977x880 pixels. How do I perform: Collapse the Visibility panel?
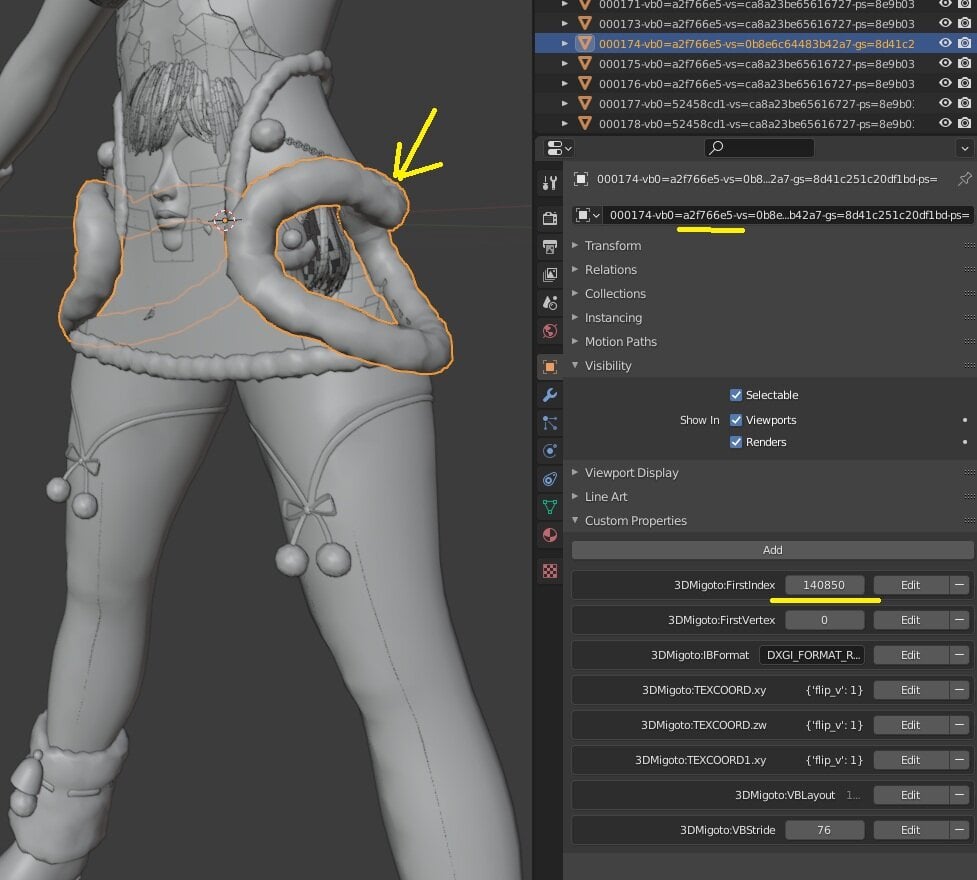click(575, 365)
